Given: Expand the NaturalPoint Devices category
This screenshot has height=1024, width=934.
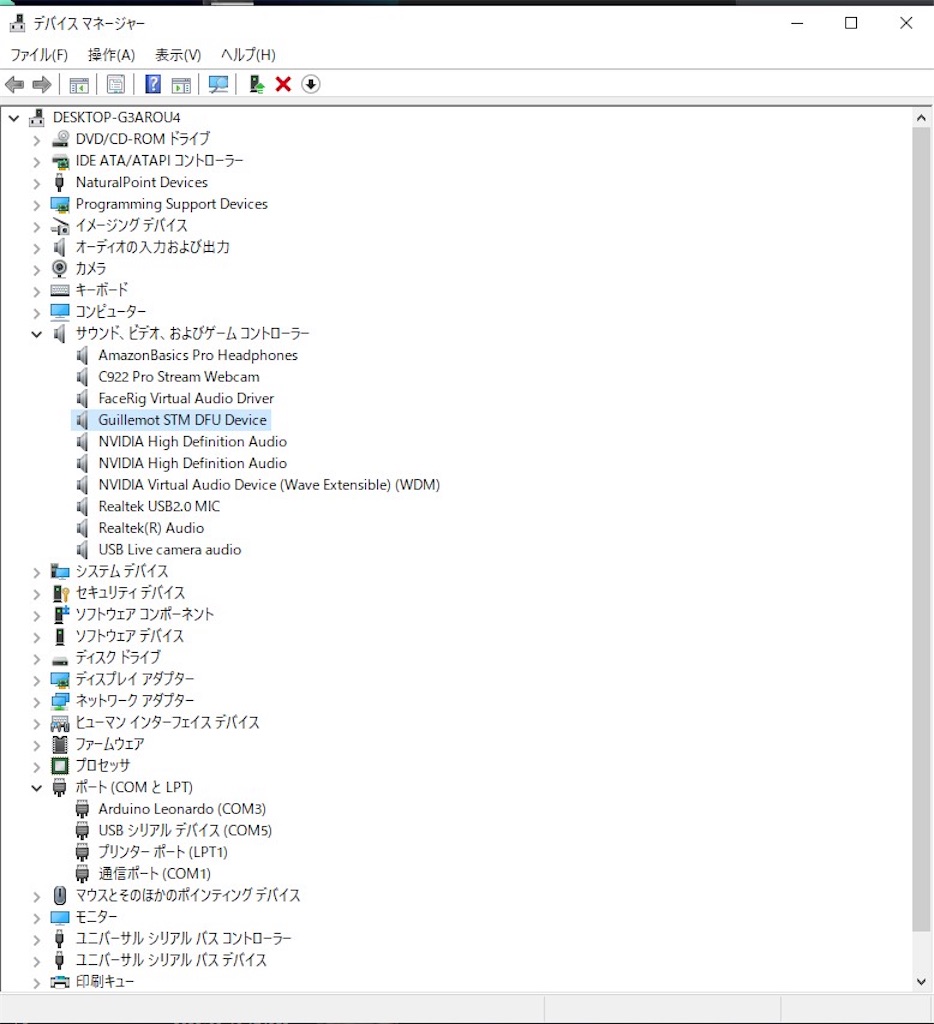Looking at the screenshot, I should 37,184.
